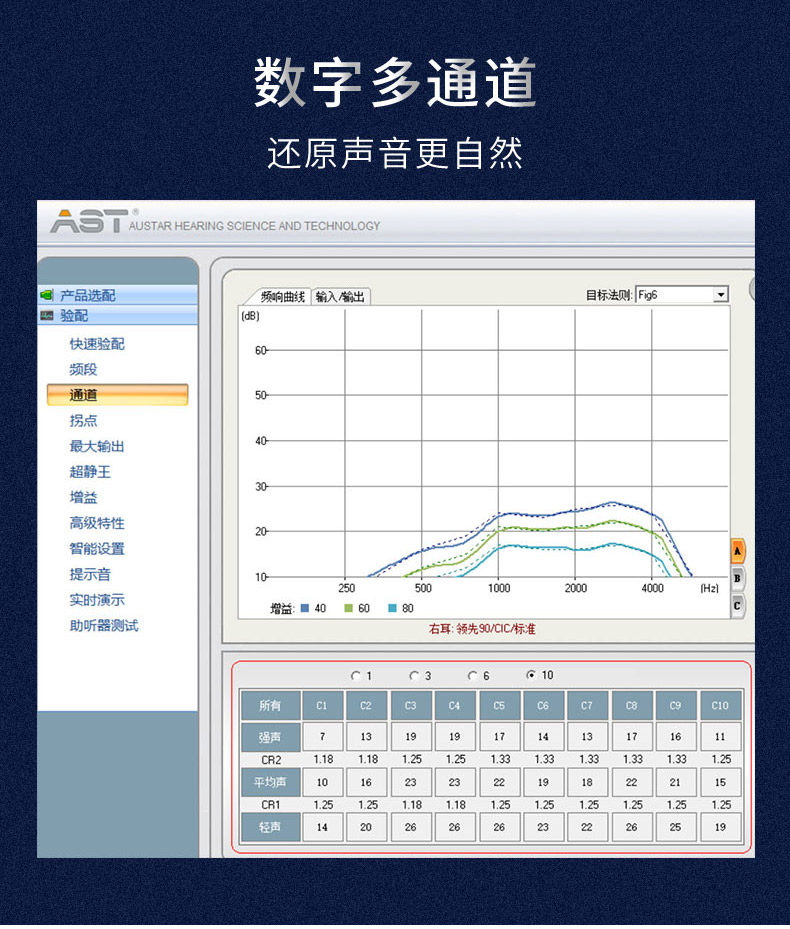This screenshot has width=790, height=929.
Task: Click the 轻声 row button
Action: tap(270, 827)
